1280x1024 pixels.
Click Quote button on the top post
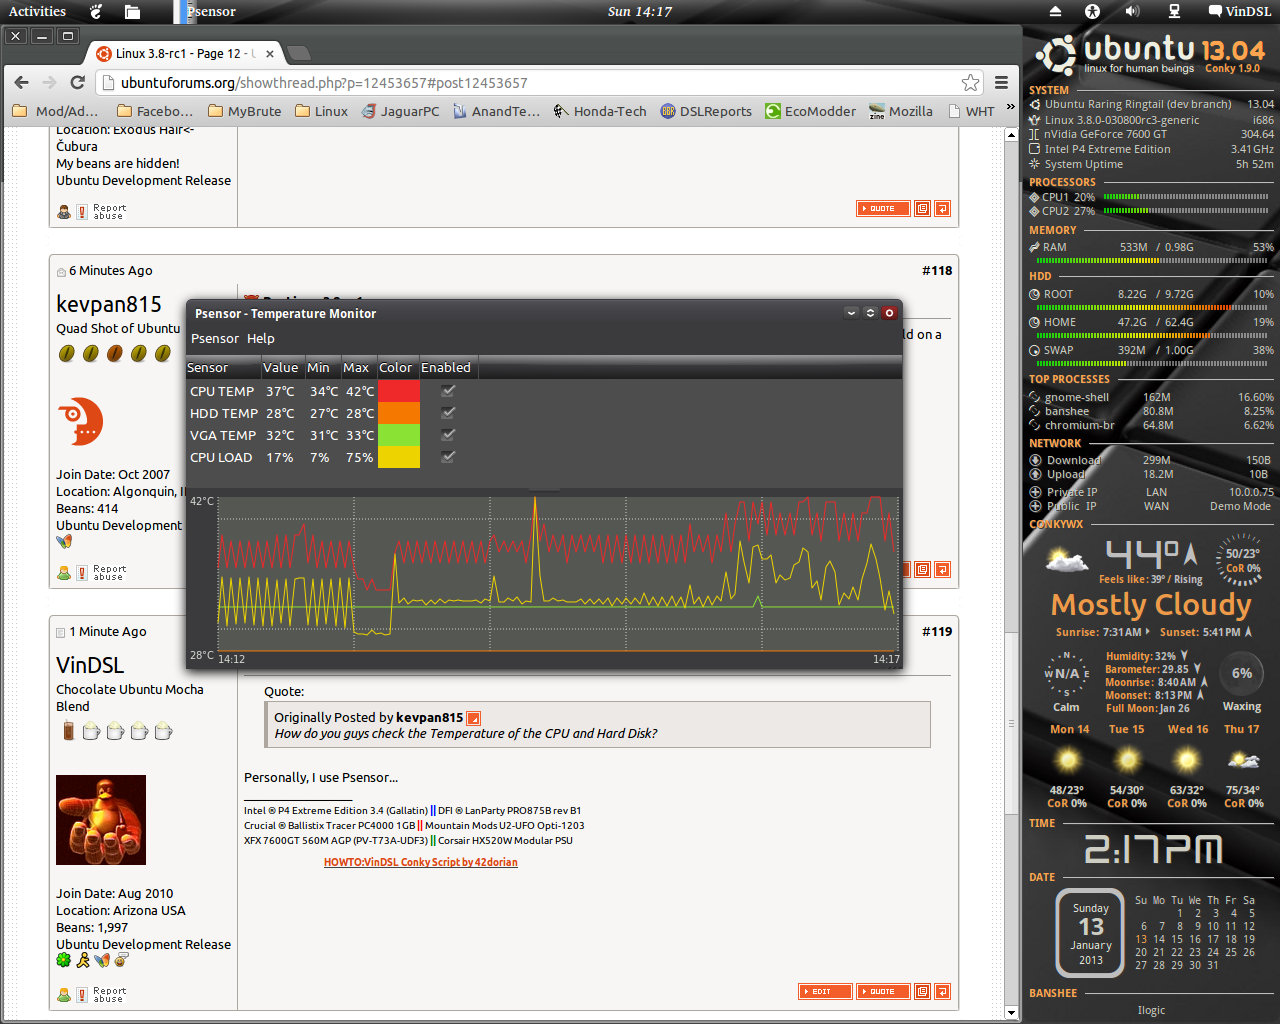pos(883,209)
